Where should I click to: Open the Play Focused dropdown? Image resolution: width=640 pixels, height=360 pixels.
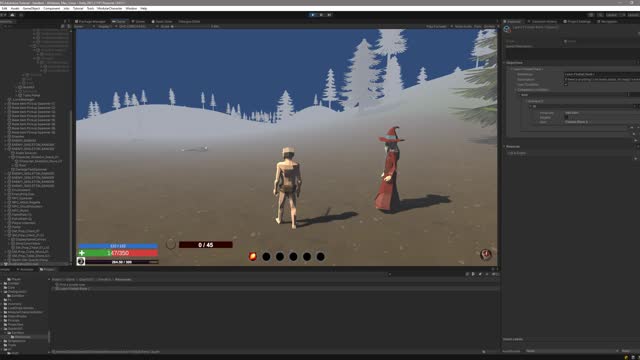pos(438,26)
